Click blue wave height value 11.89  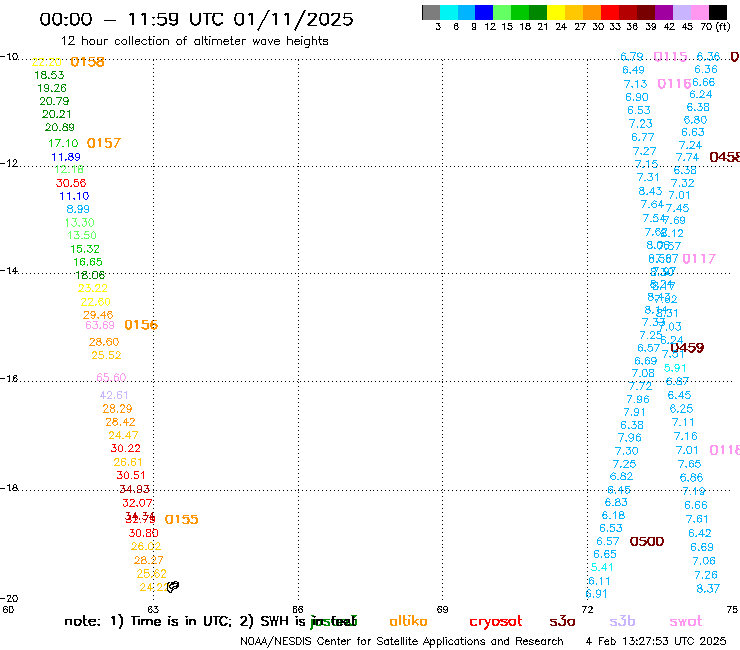tap(66, 157)
